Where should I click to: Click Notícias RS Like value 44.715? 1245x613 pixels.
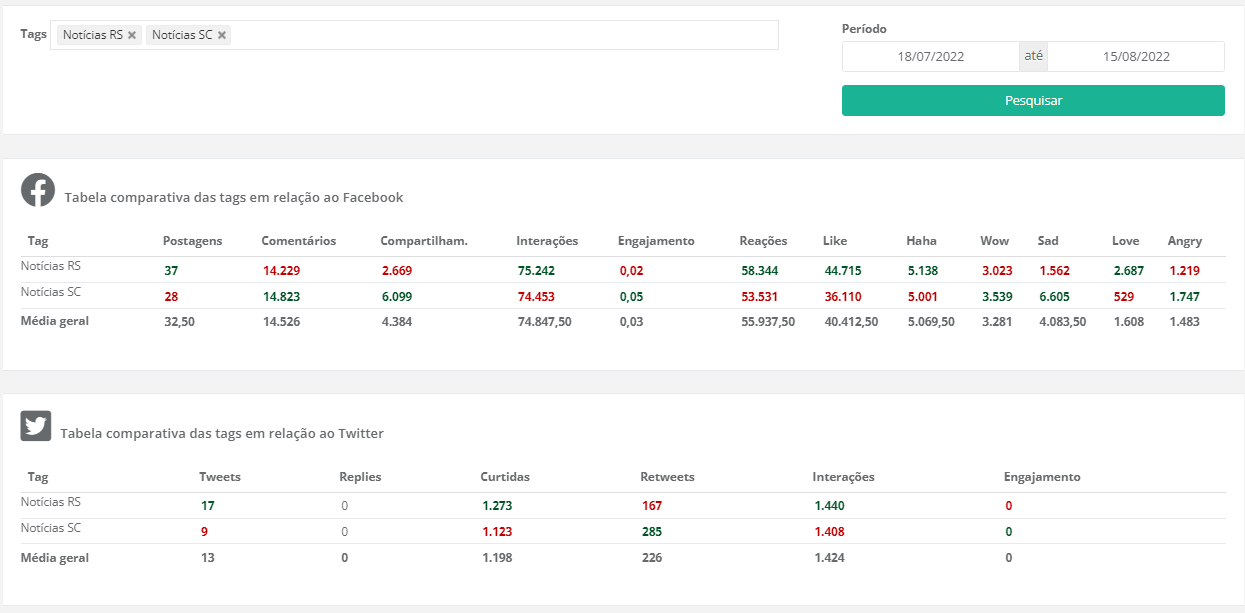[843, 271]
